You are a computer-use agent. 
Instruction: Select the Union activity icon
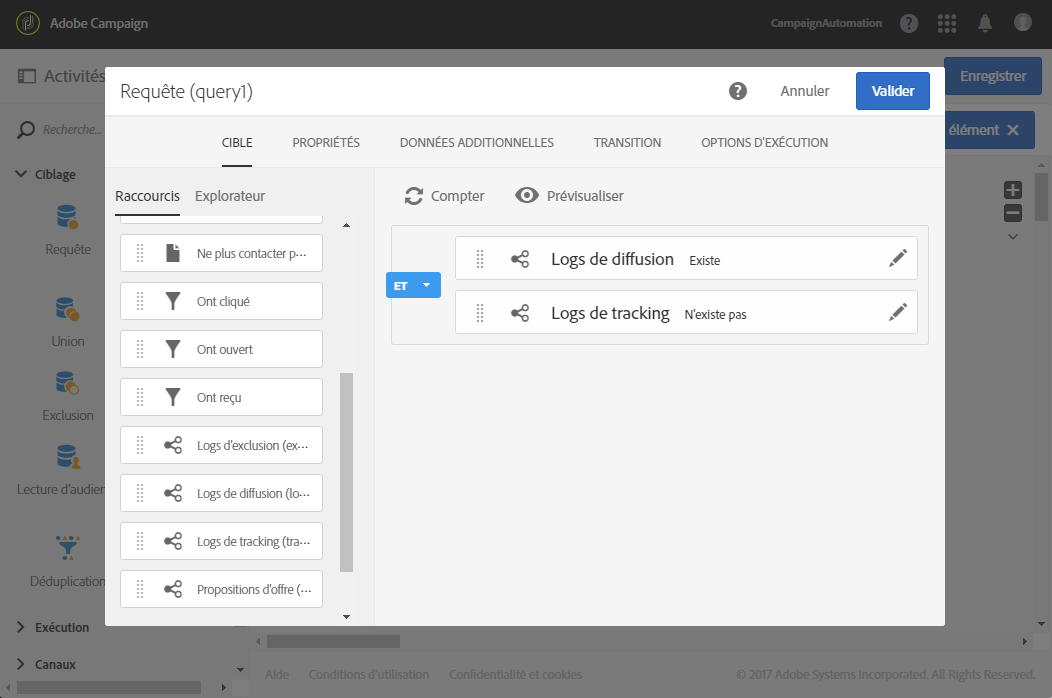pyautogui.click(x=67, y=309)
